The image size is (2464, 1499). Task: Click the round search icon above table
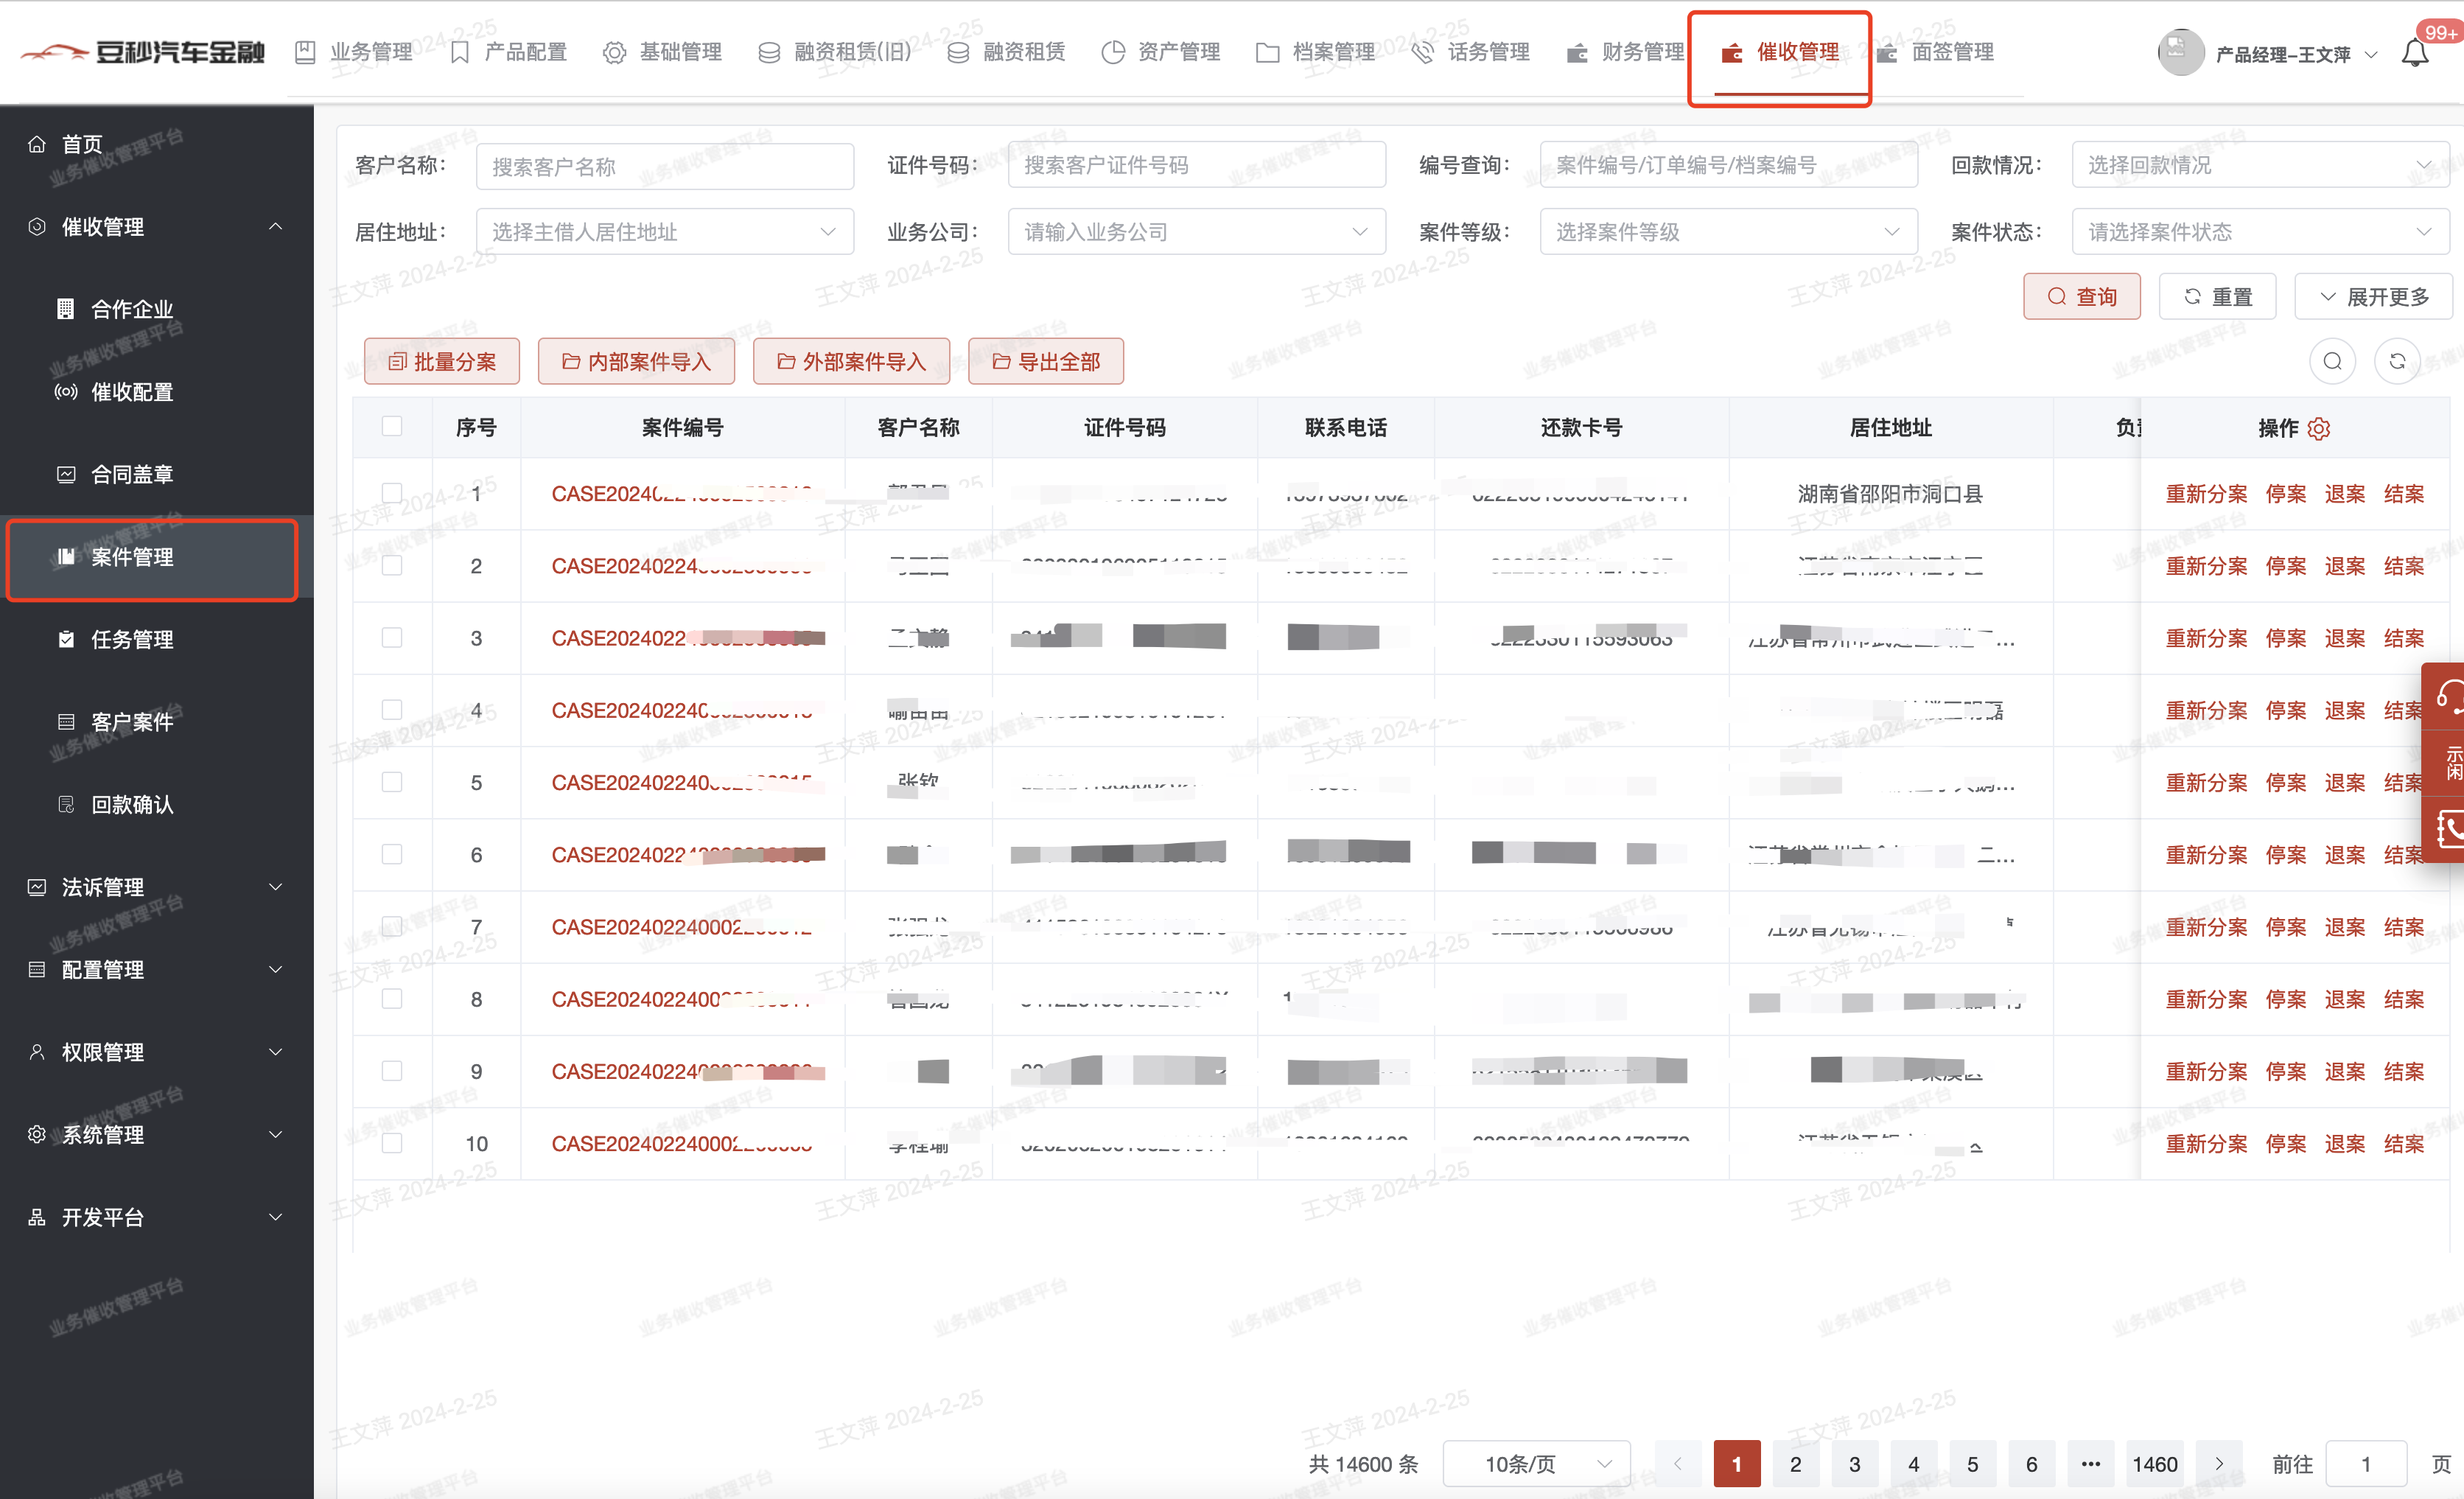pyautogui.click(x=2332, y=361)
